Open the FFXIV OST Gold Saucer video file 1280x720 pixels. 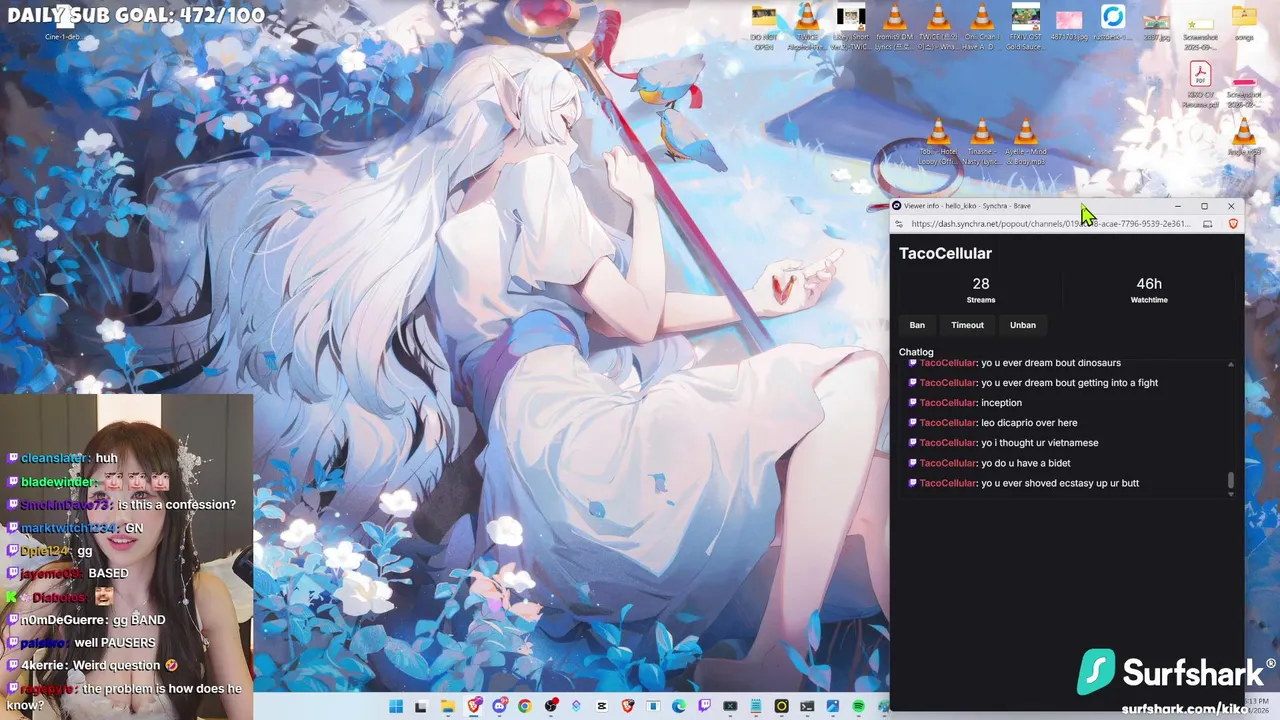(1026, 26)
